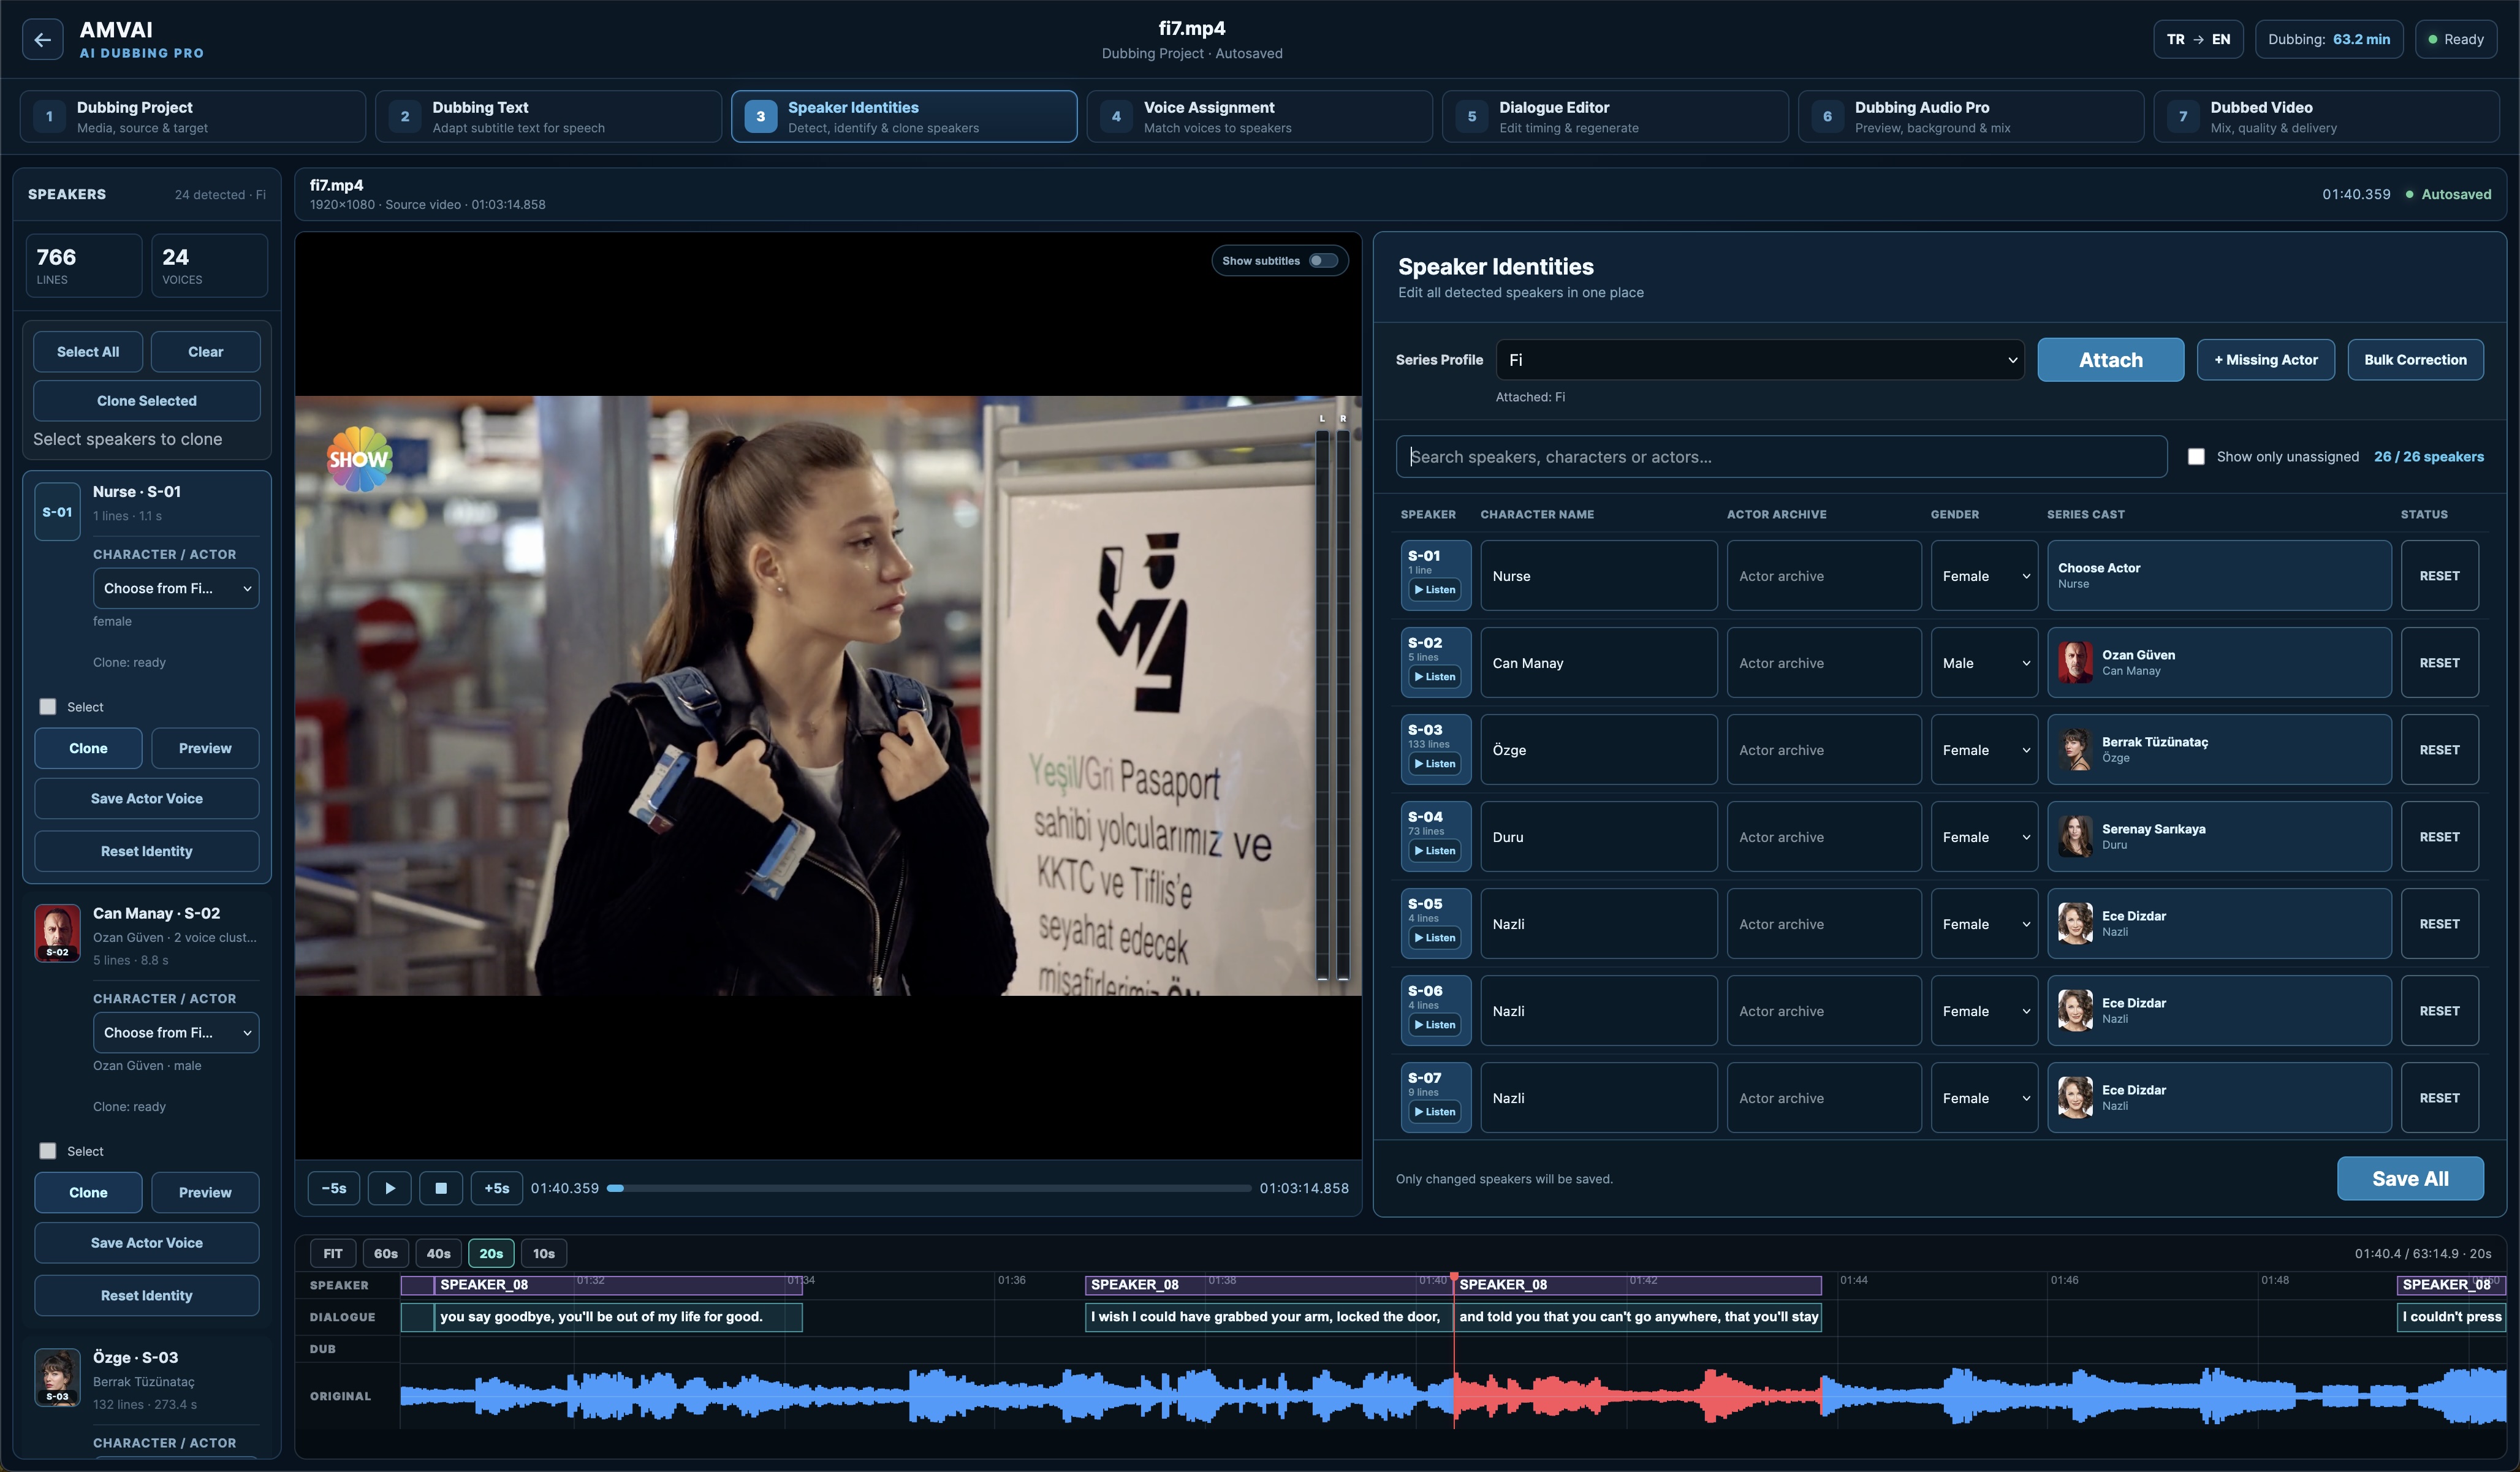Click the + Missing Actor button
2520x1472 pixels.
pos(2265,360)
